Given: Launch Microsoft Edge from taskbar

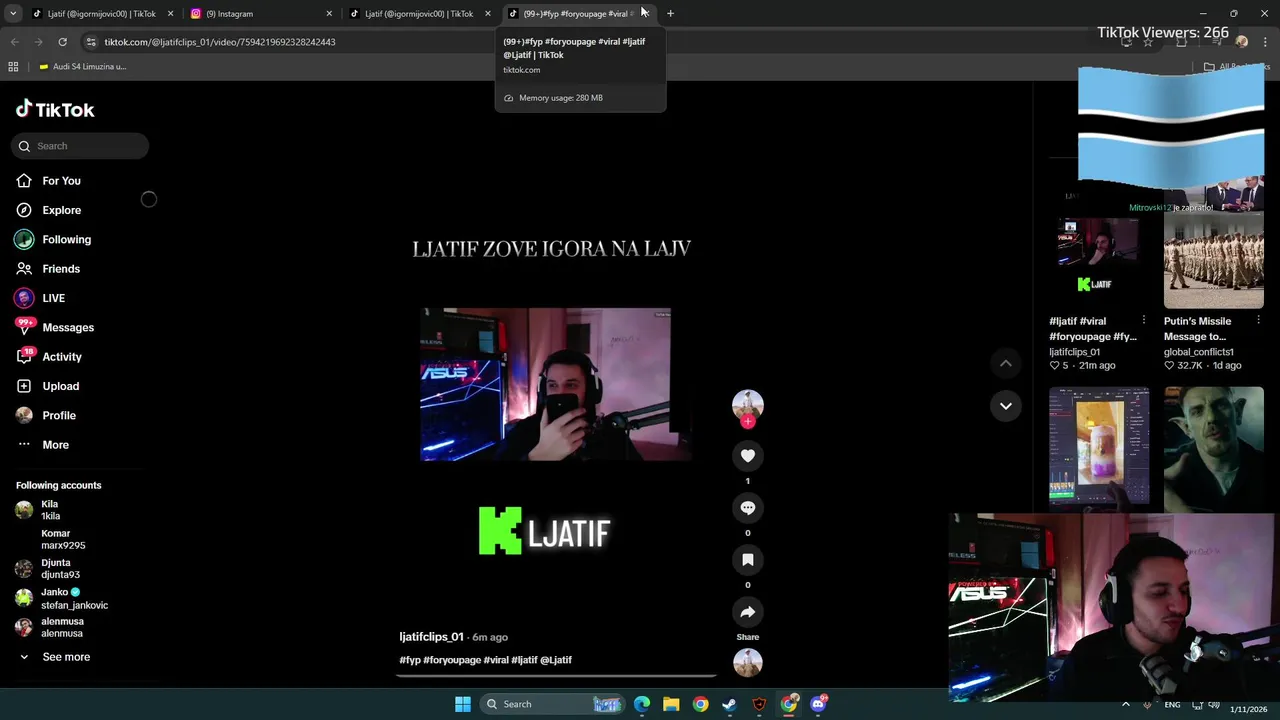Looking at the screenshot, I should click(642, 704).
